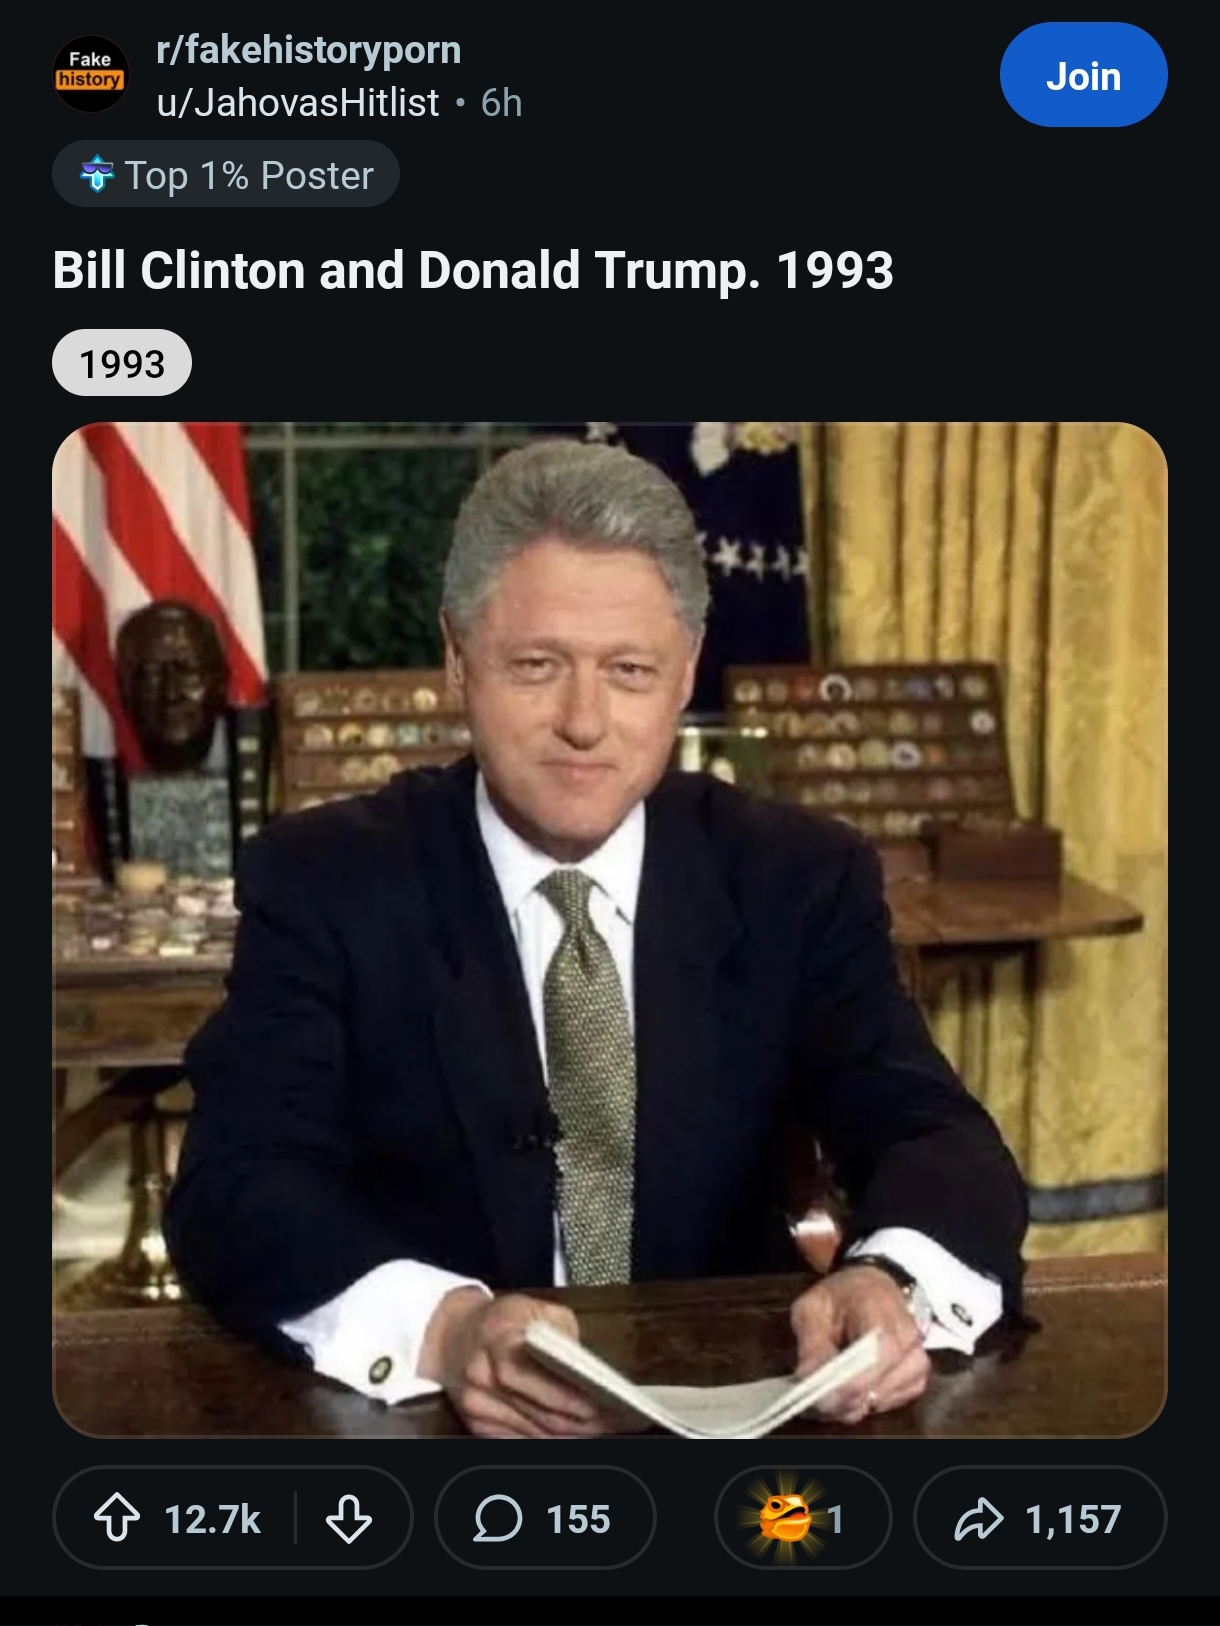Tap the Top 1% Poster label

pos(249,175)
